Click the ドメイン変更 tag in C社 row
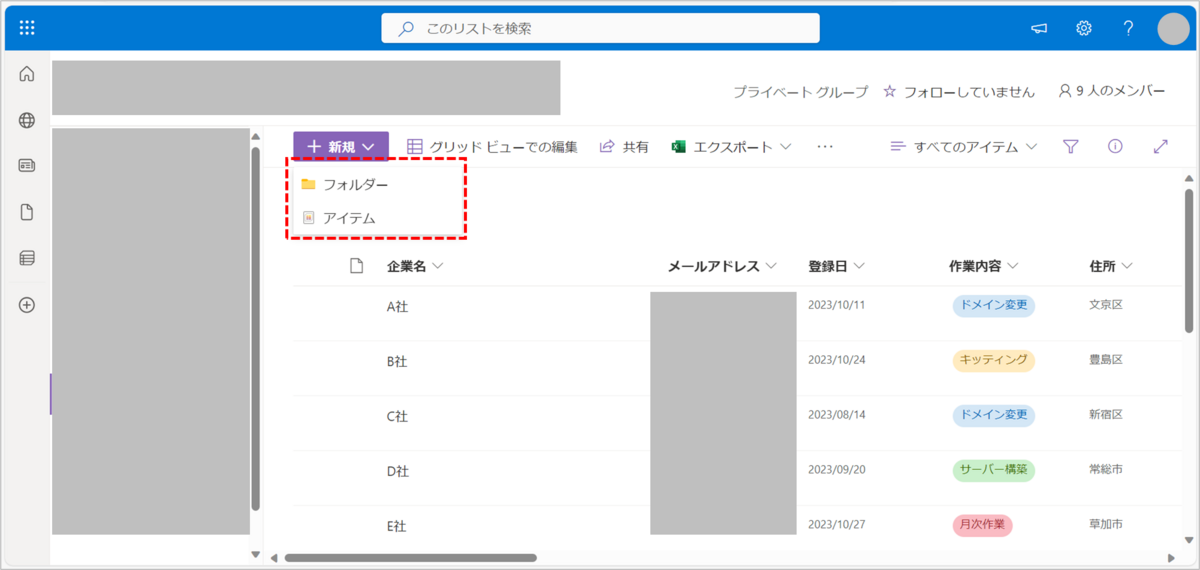 click(x=993, y=415)
